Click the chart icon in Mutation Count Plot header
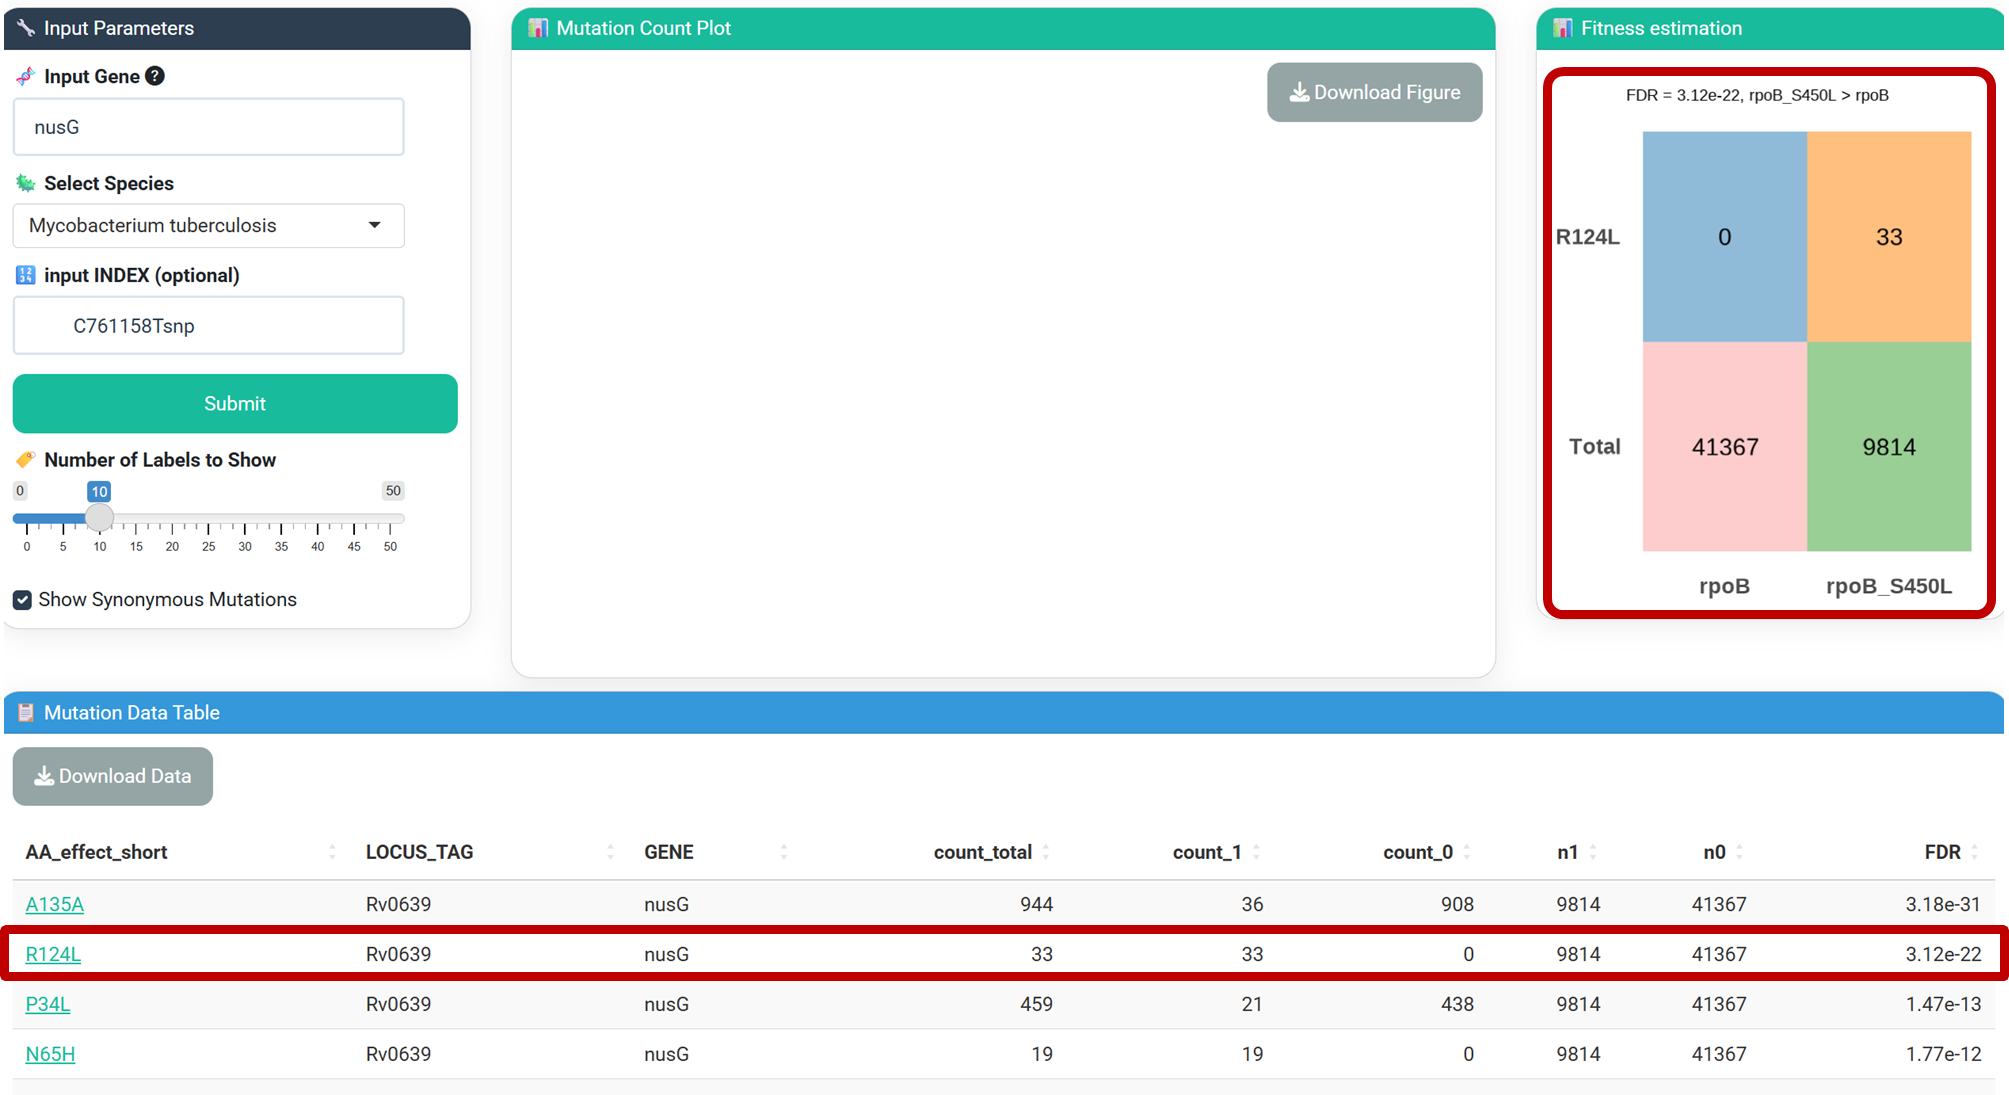Screen dimensions: 2009x1095 [x=538, y=28]
